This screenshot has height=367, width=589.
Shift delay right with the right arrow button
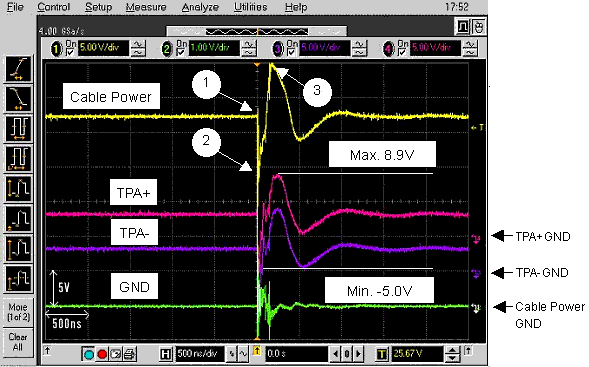coord(359,354)
